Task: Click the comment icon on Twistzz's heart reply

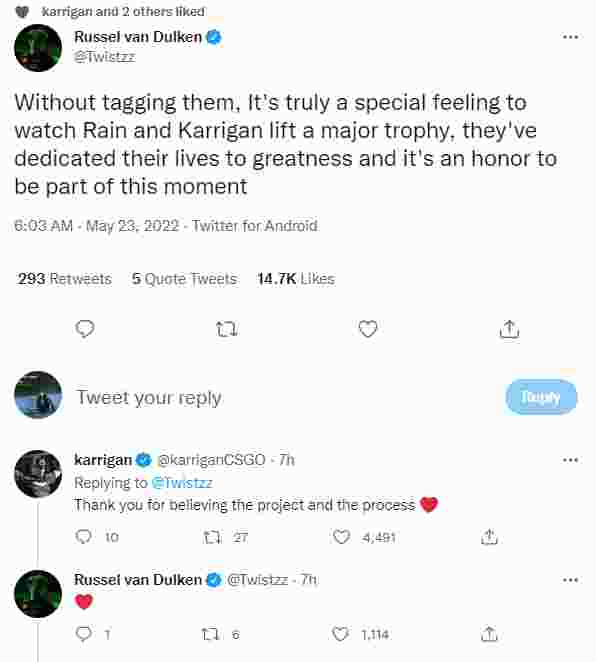Action: (83, 634)
